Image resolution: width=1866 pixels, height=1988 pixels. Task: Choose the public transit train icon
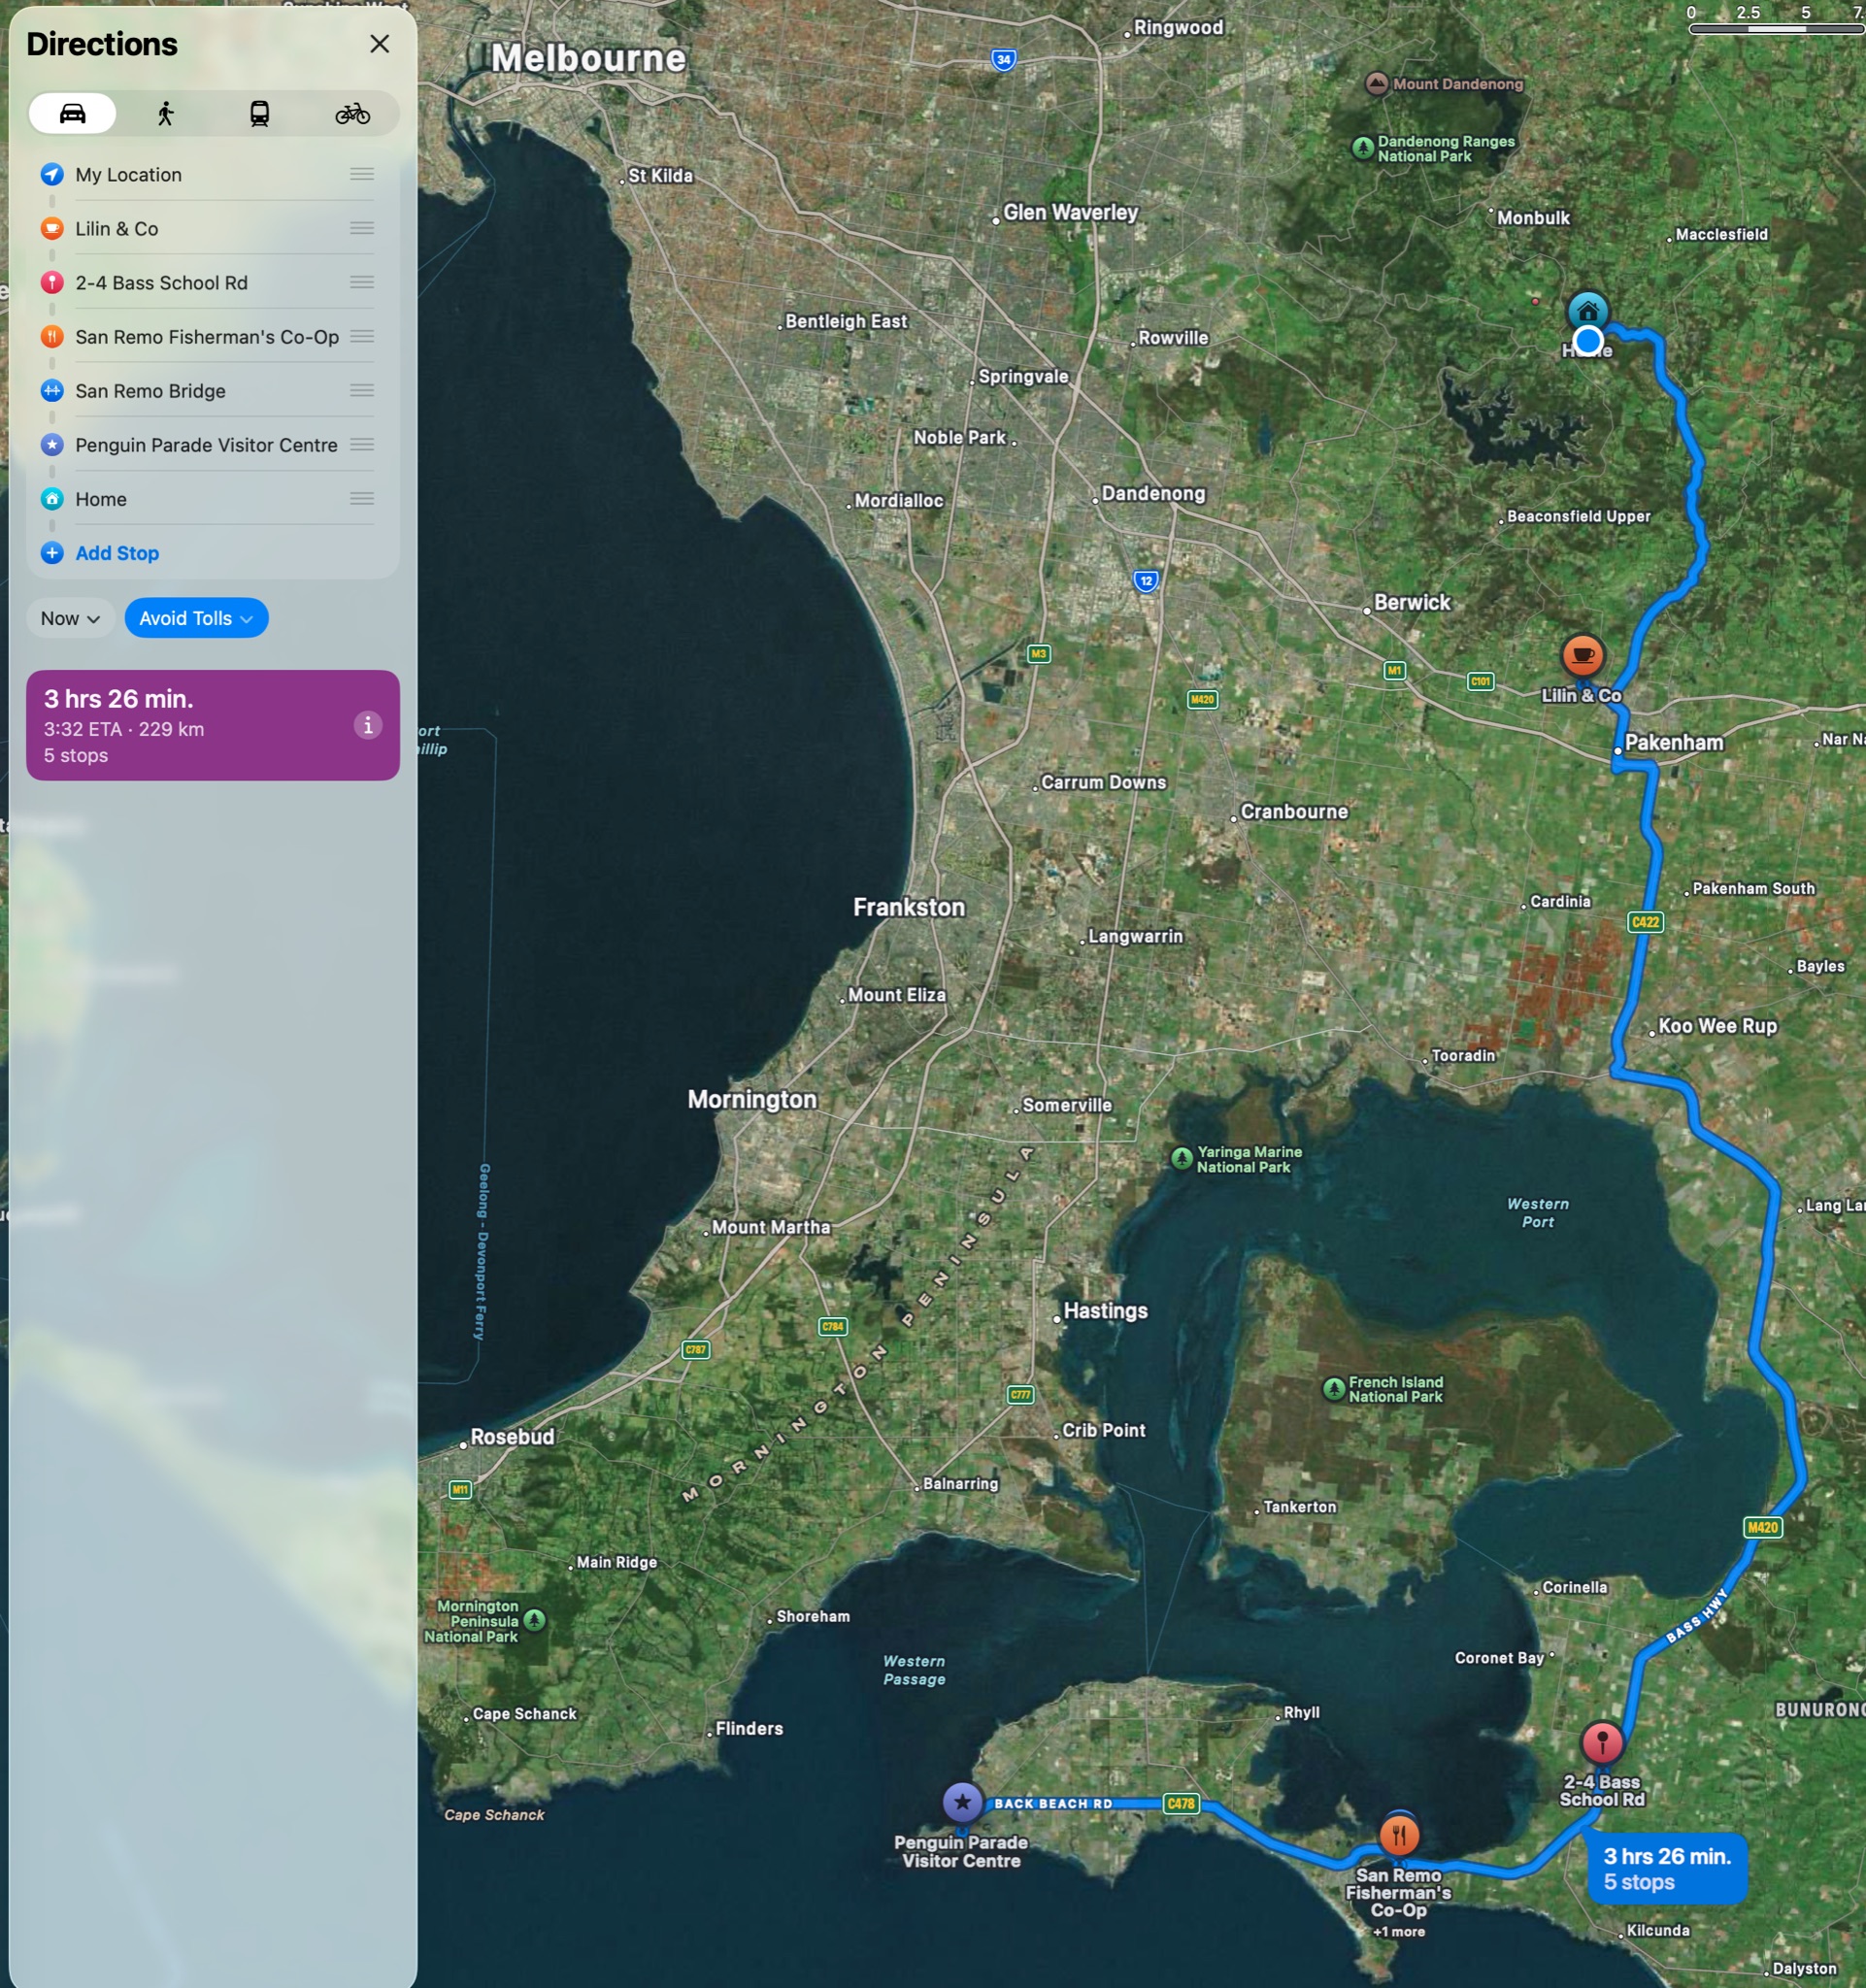pos(259,113)
